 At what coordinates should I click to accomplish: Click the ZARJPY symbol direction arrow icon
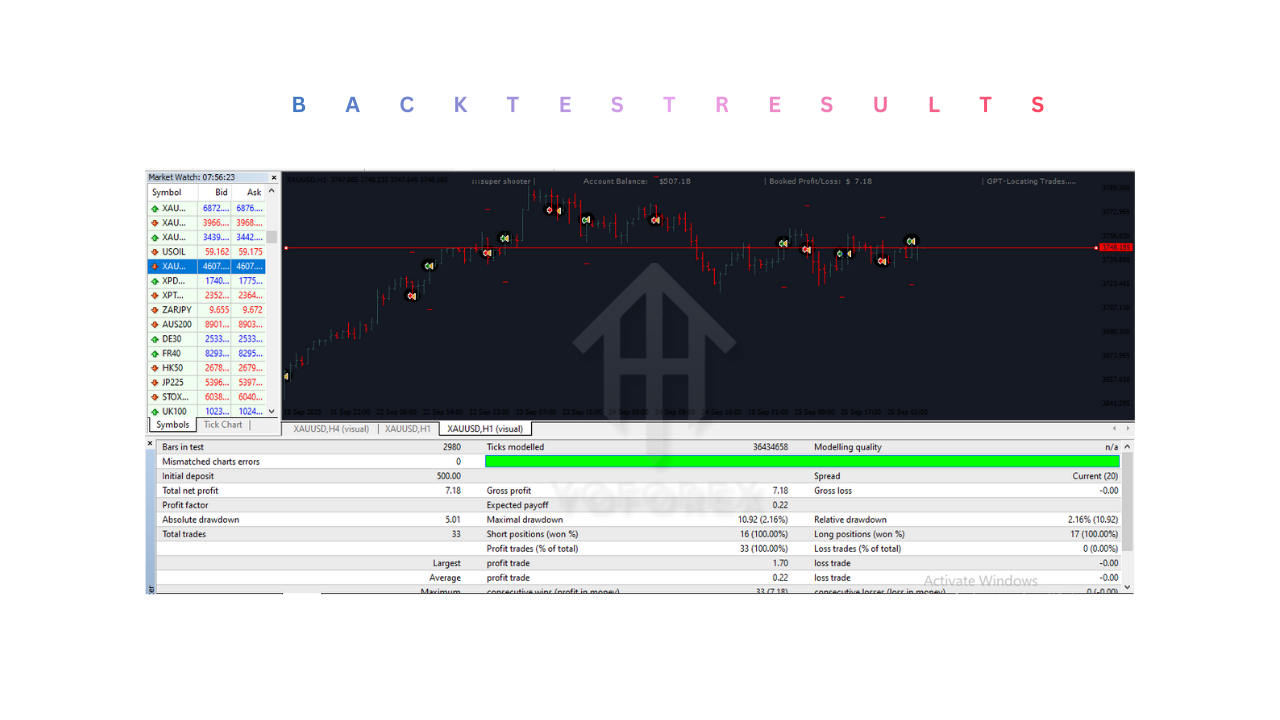[x=155, y=310]
